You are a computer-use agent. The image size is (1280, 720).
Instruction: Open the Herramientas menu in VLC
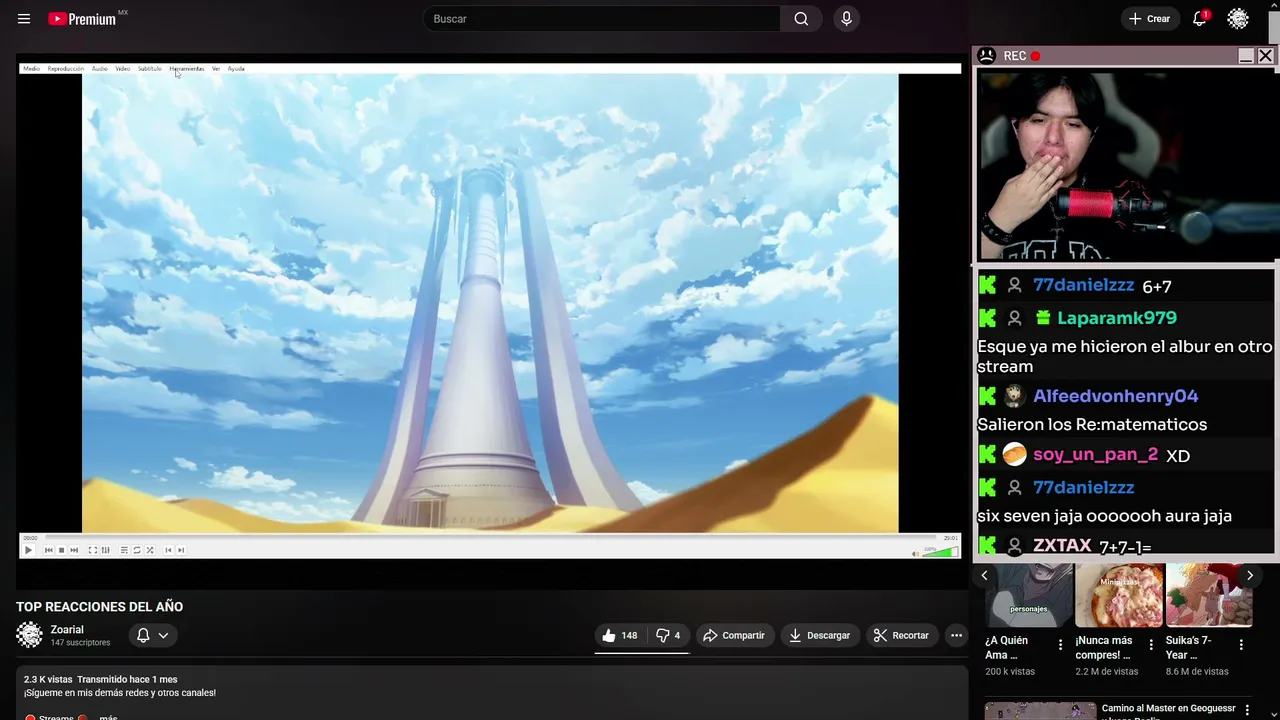(x=186, y=69)
